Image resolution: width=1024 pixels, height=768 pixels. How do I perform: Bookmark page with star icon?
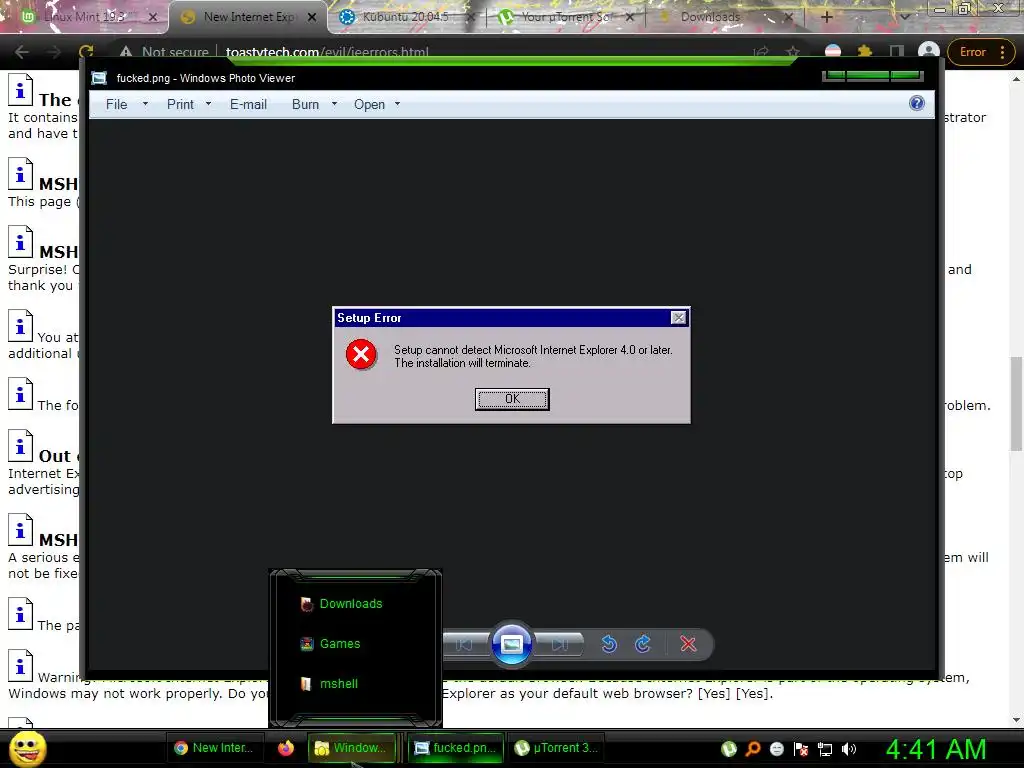tap(793, 52)
